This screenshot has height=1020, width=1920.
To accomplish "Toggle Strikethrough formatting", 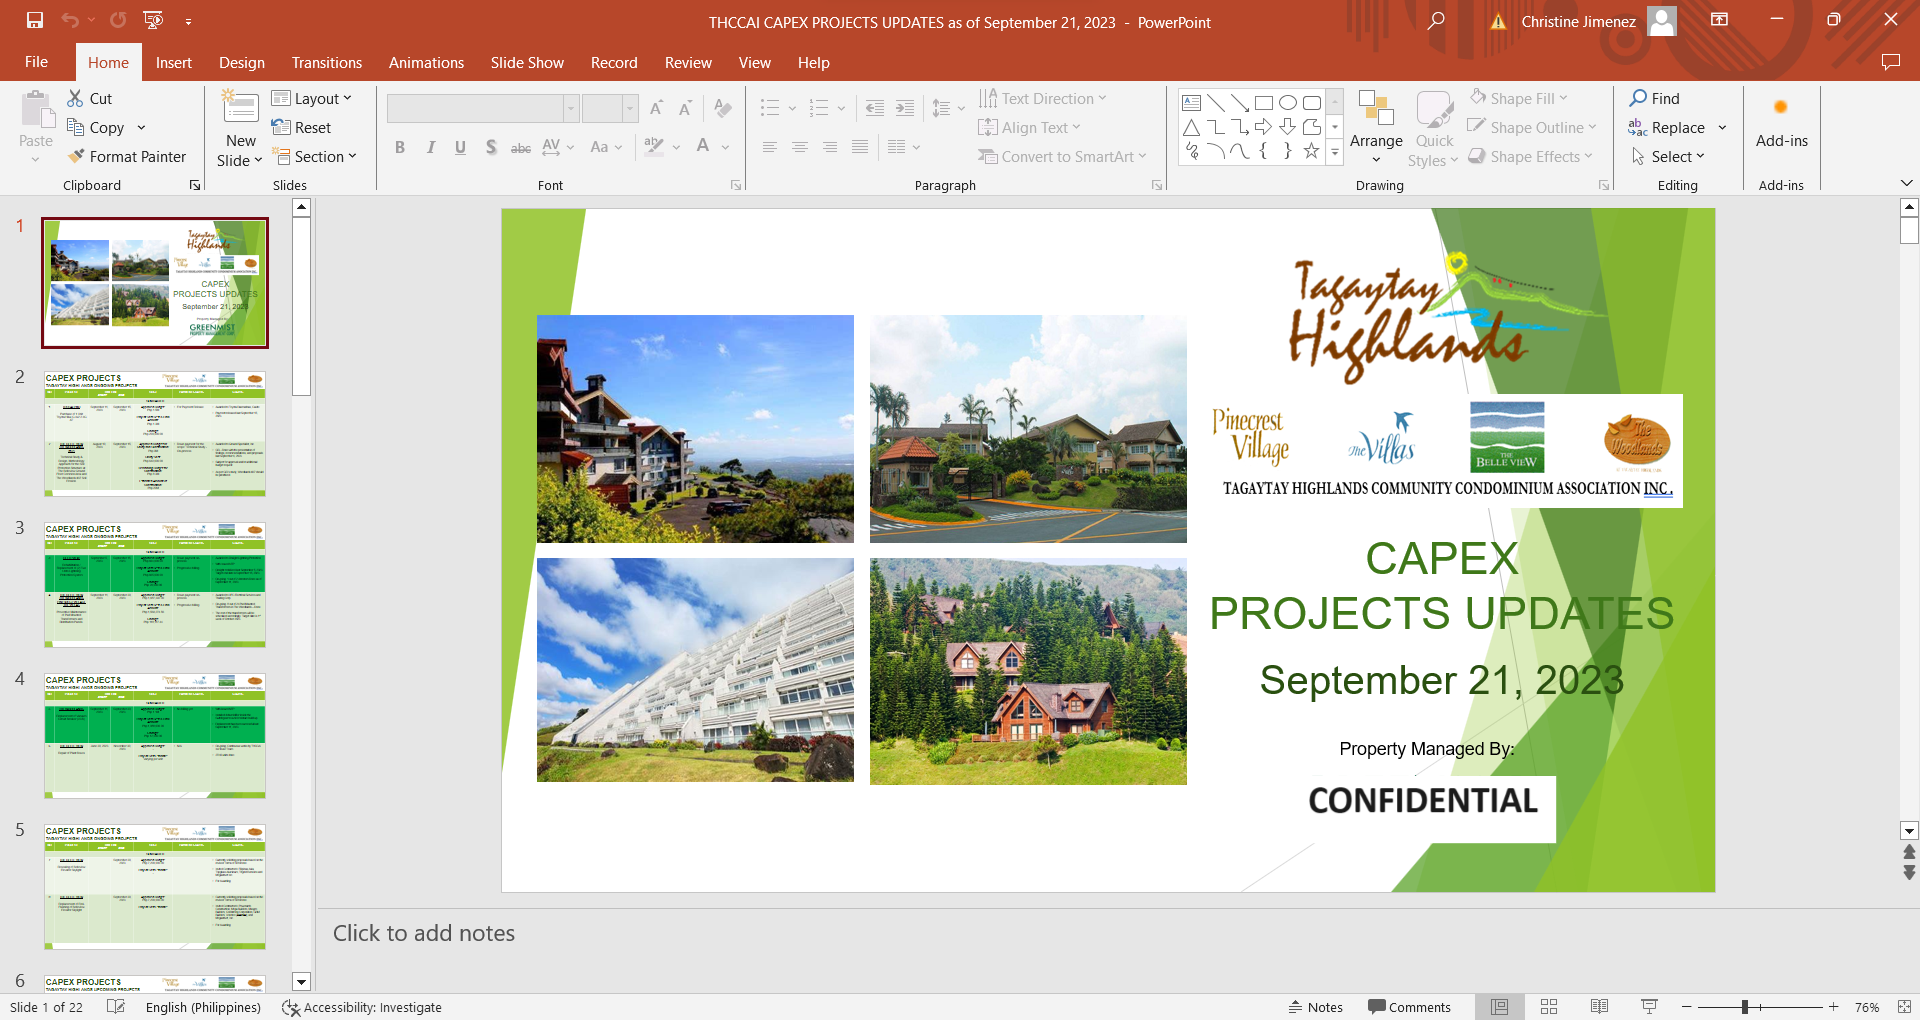I will (521, 147).
